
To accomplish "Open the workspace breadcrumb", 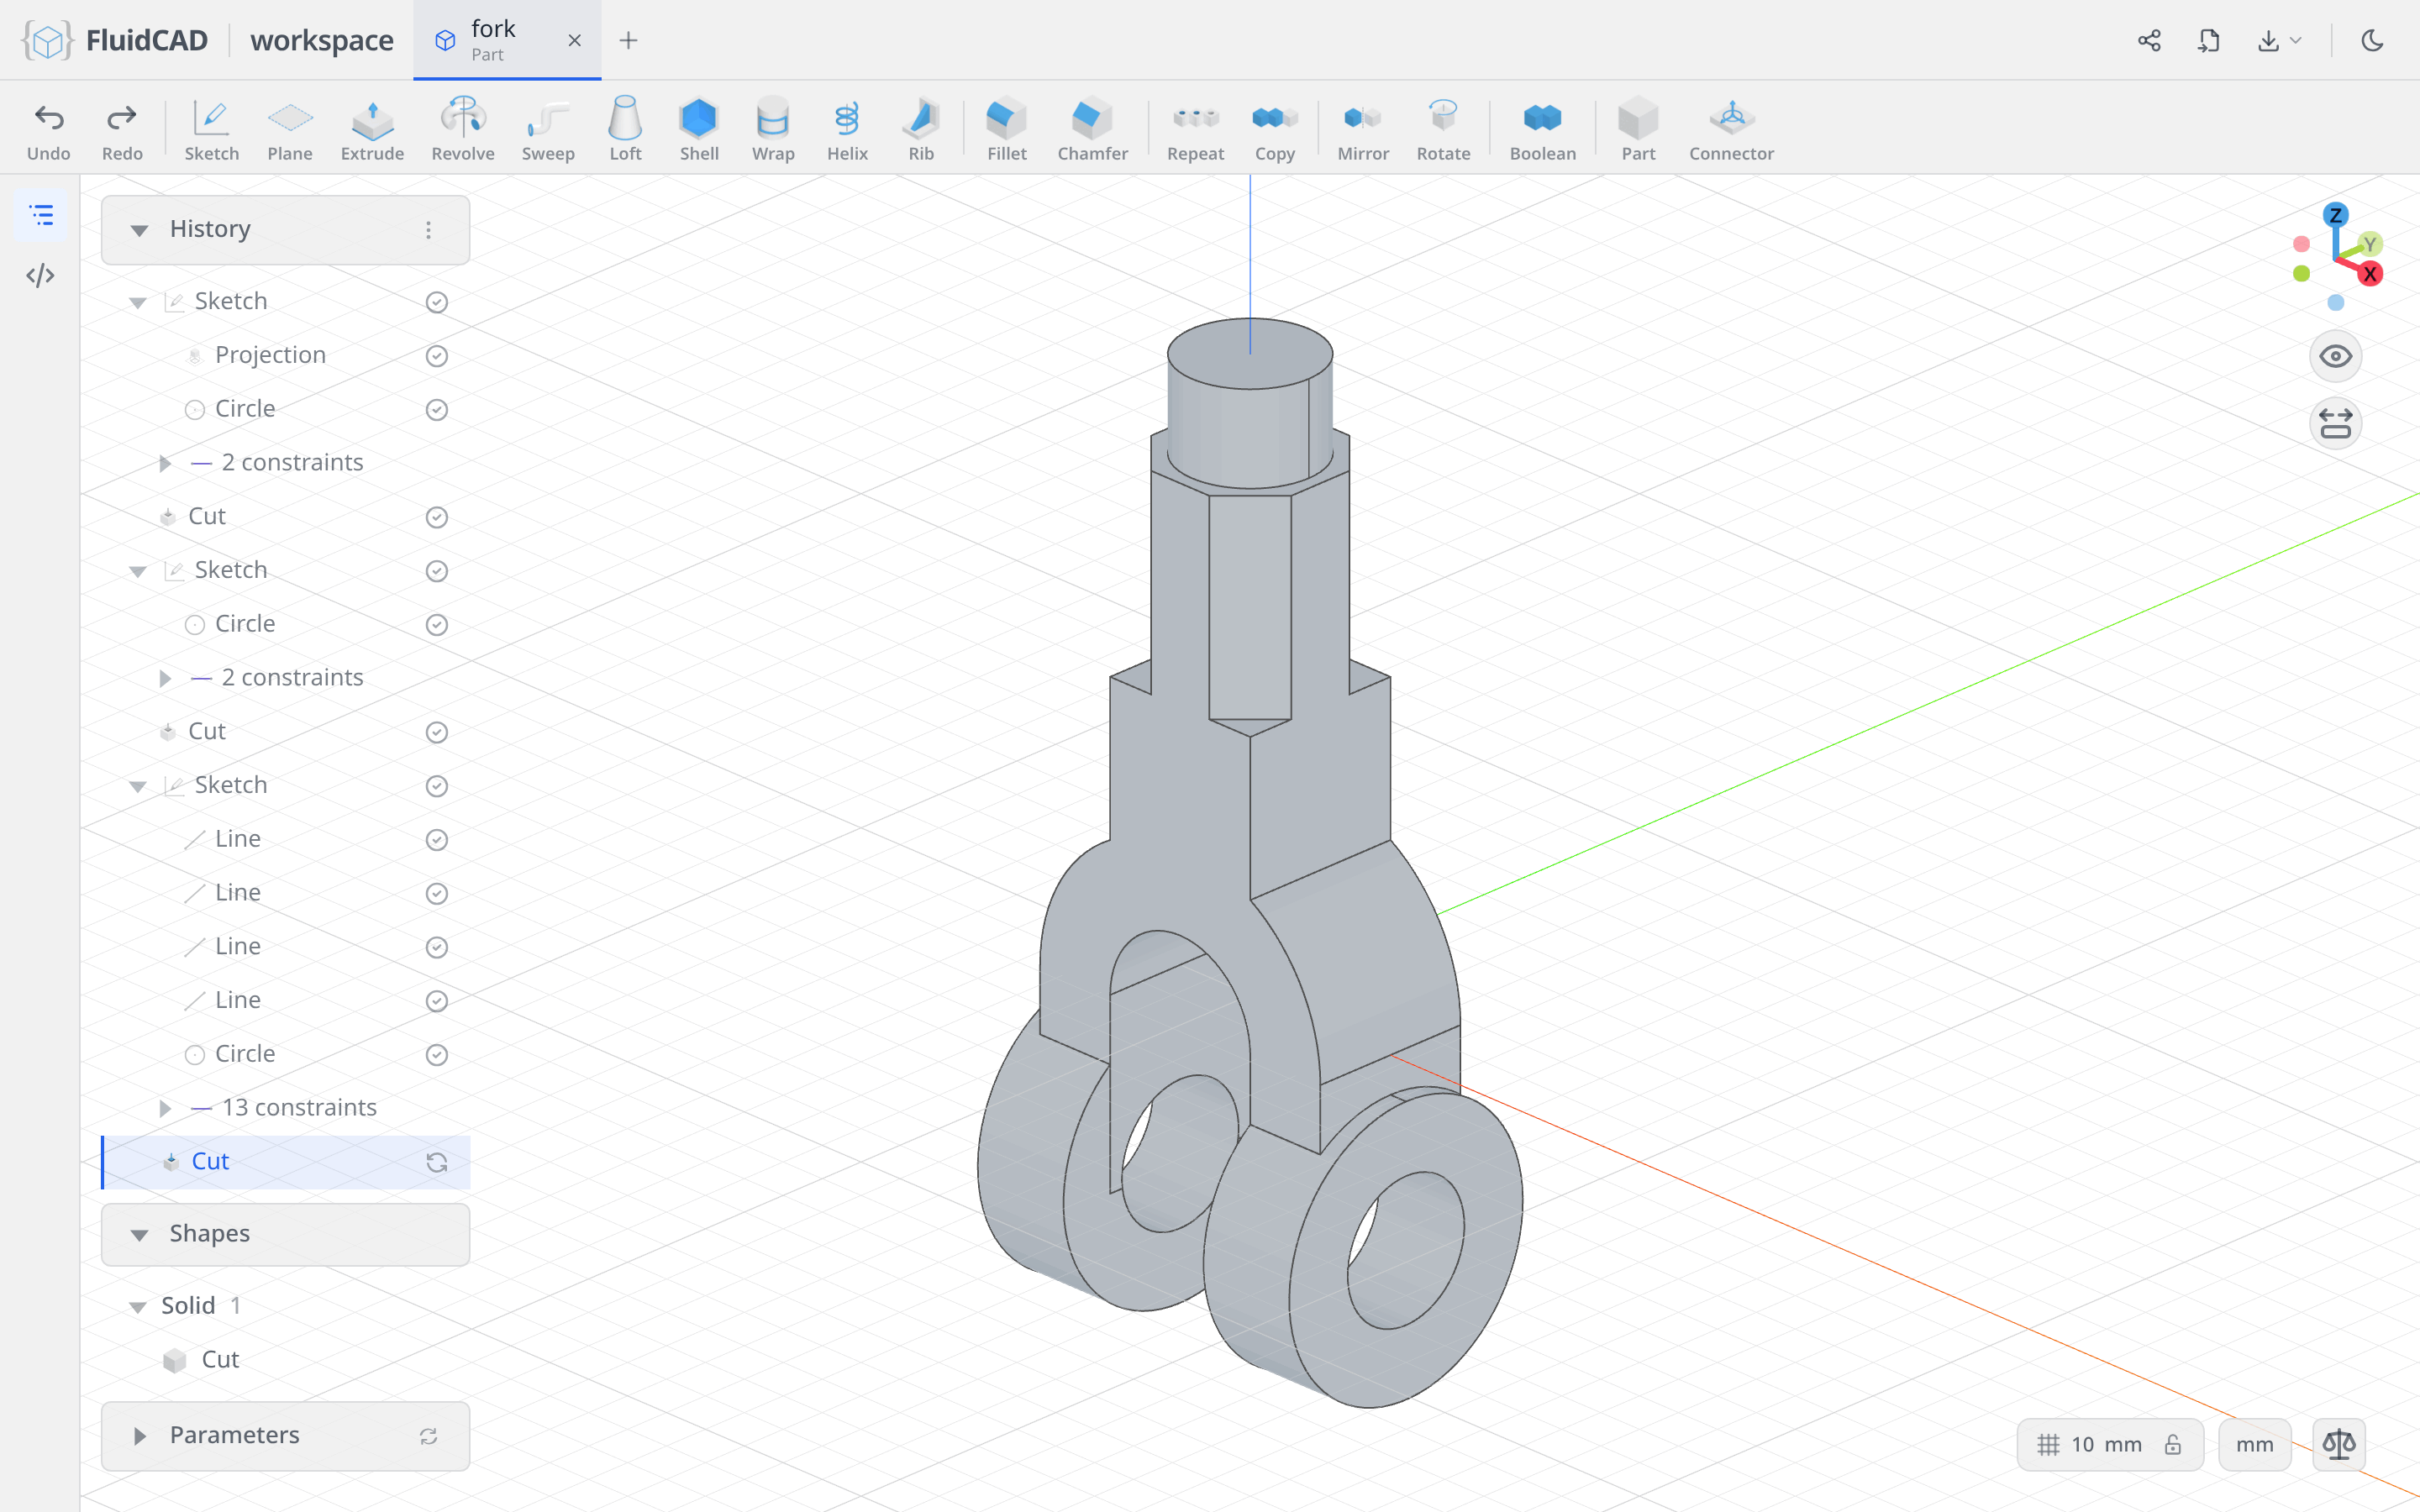I will tap(322, 40).
